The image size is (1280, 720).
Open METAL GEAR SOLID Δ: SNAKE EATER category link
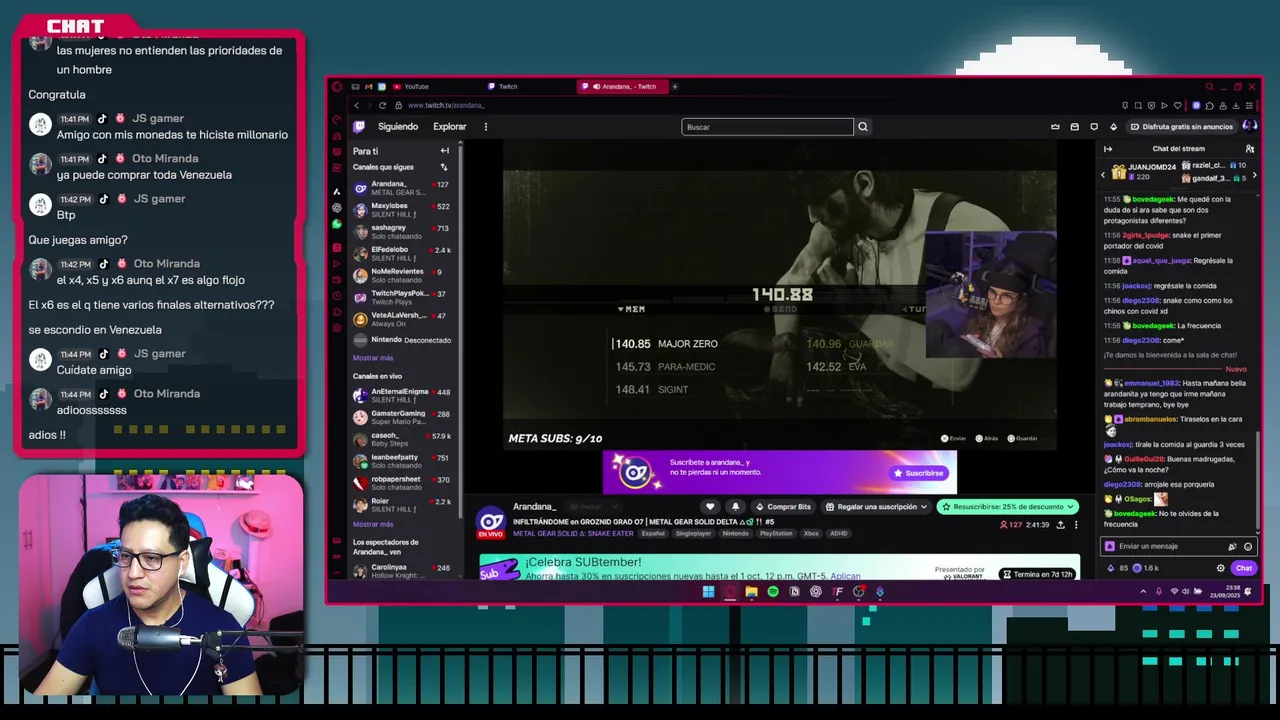(x=573, y=534)
